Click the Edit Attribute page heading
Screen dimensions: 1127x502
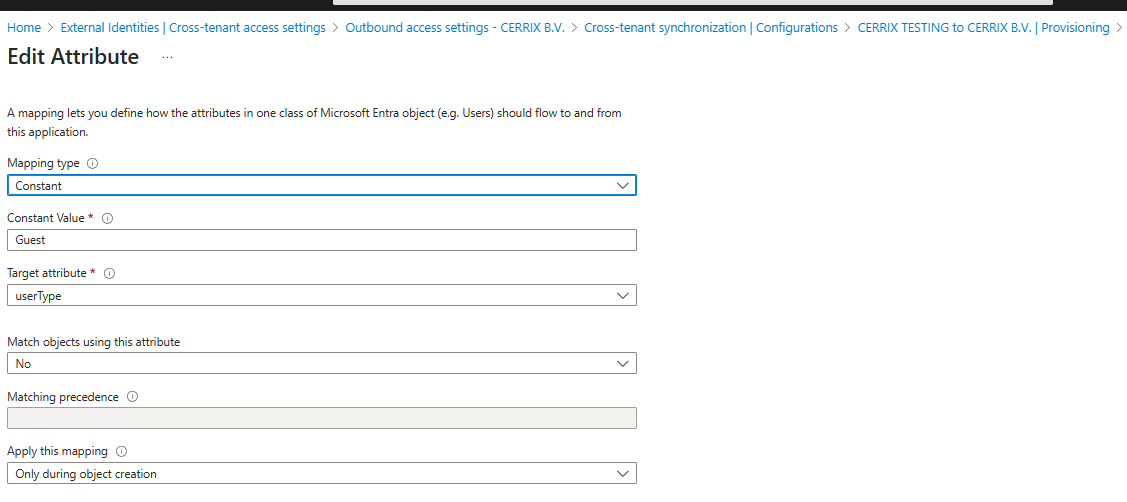coord(73,57)
